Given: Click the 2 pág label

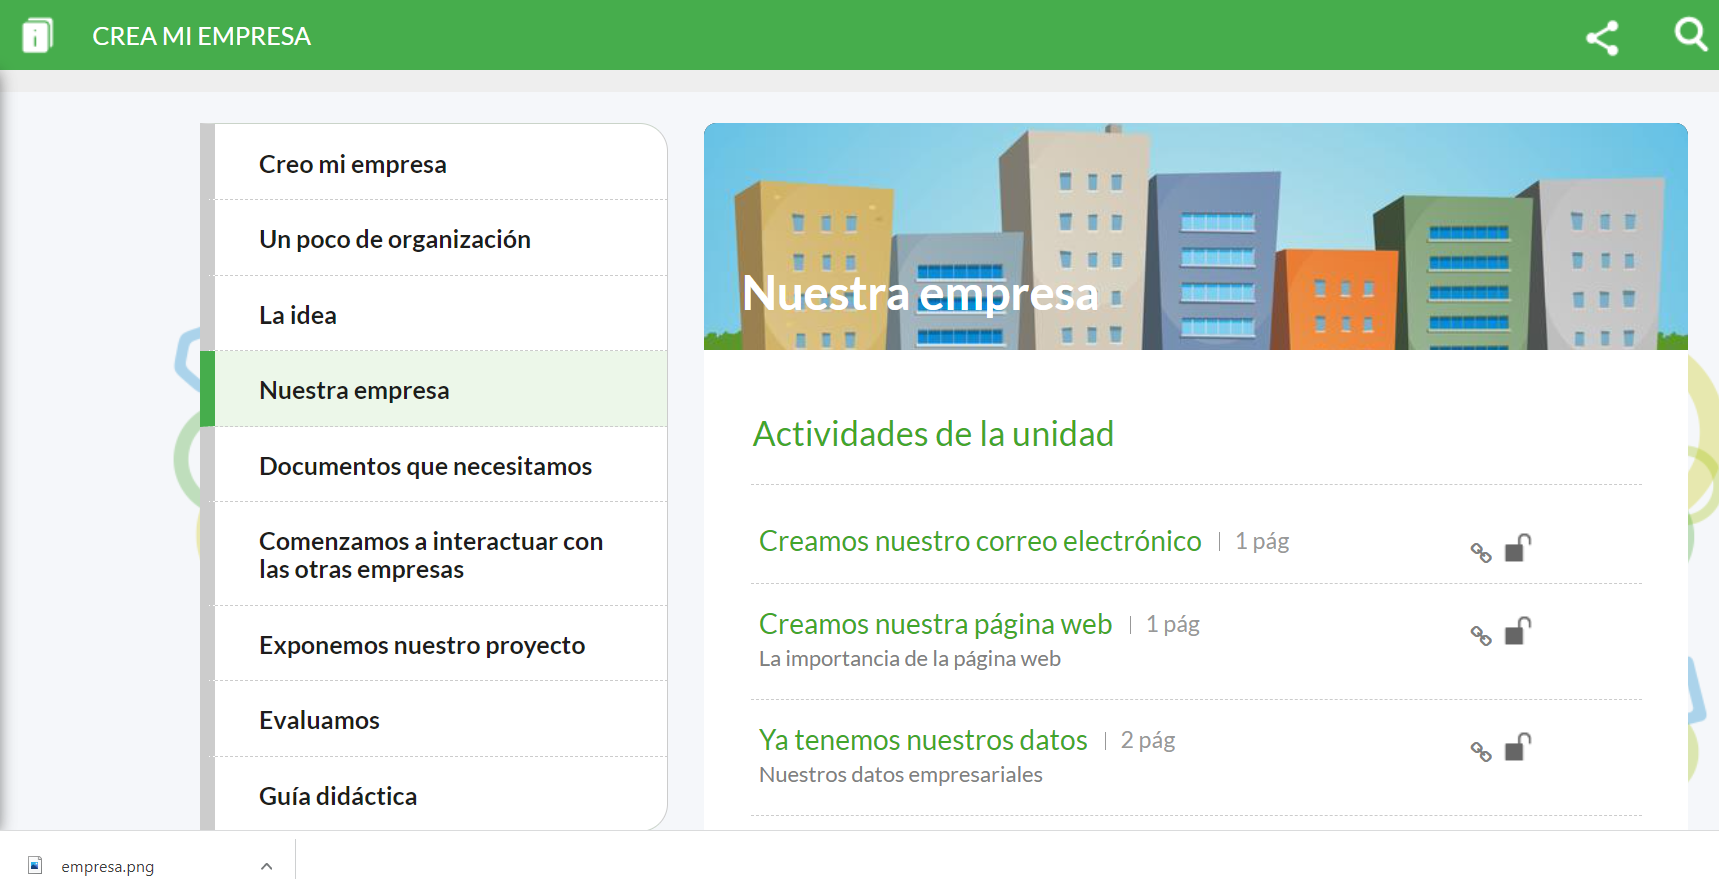Looking at the screenshot, I should (x=1148, y=740).
